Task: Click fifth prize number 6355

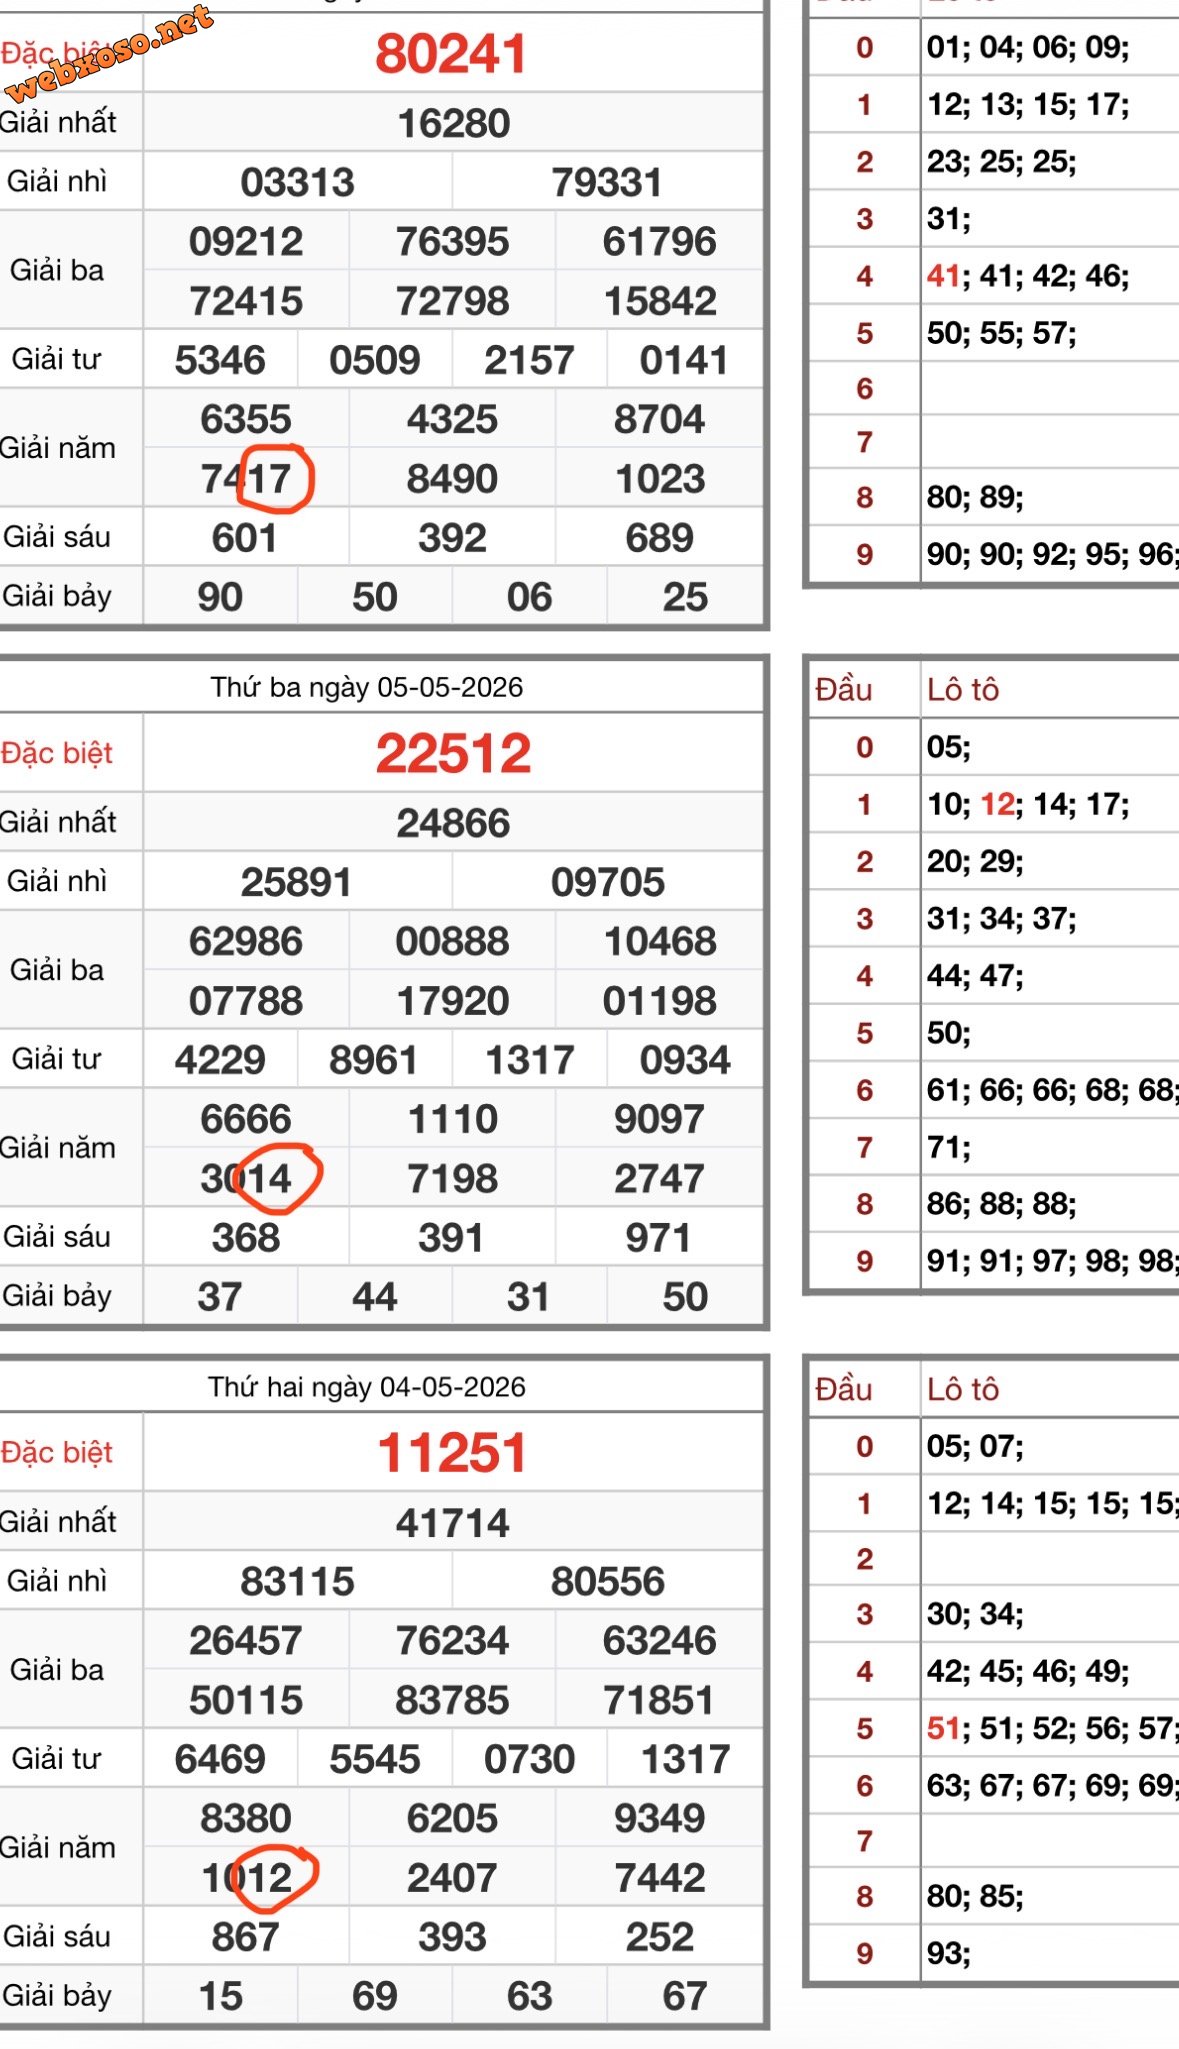Action: (x=246, y=420)
